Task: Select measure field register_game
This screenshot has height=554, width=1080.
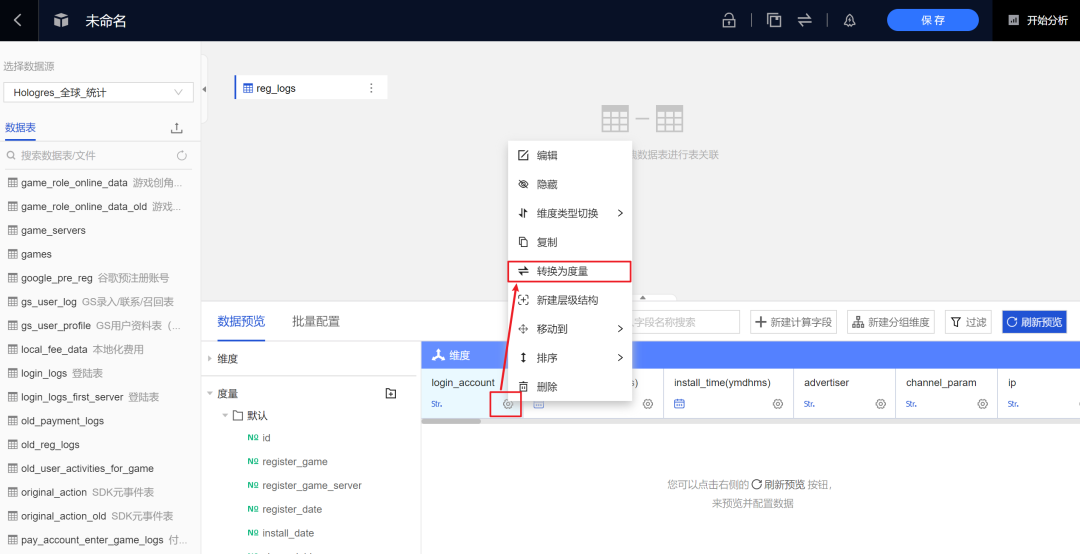Action: (295, 461)
